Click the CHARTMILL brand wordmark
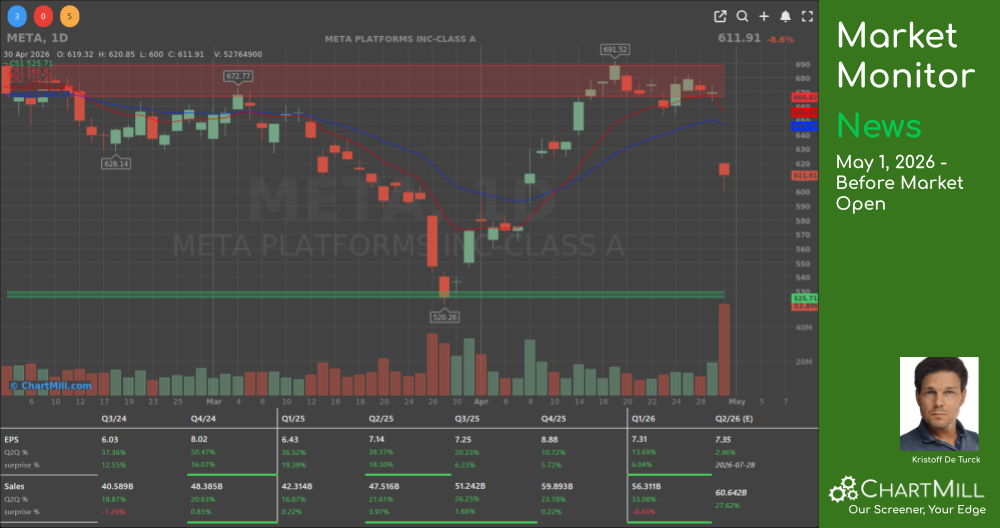This screenshot has height=528, width=1000. point(922,490)
